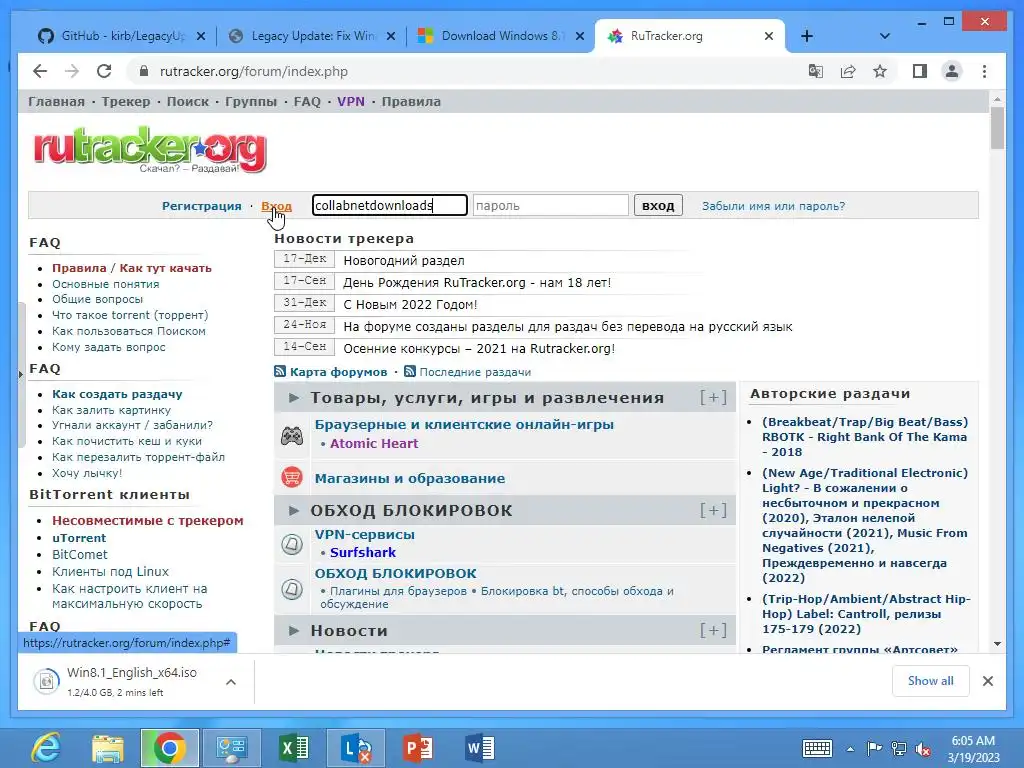Collapse triangle beside Новости header
This screenshot has width=1024, height=768.
tap(294, 631)
